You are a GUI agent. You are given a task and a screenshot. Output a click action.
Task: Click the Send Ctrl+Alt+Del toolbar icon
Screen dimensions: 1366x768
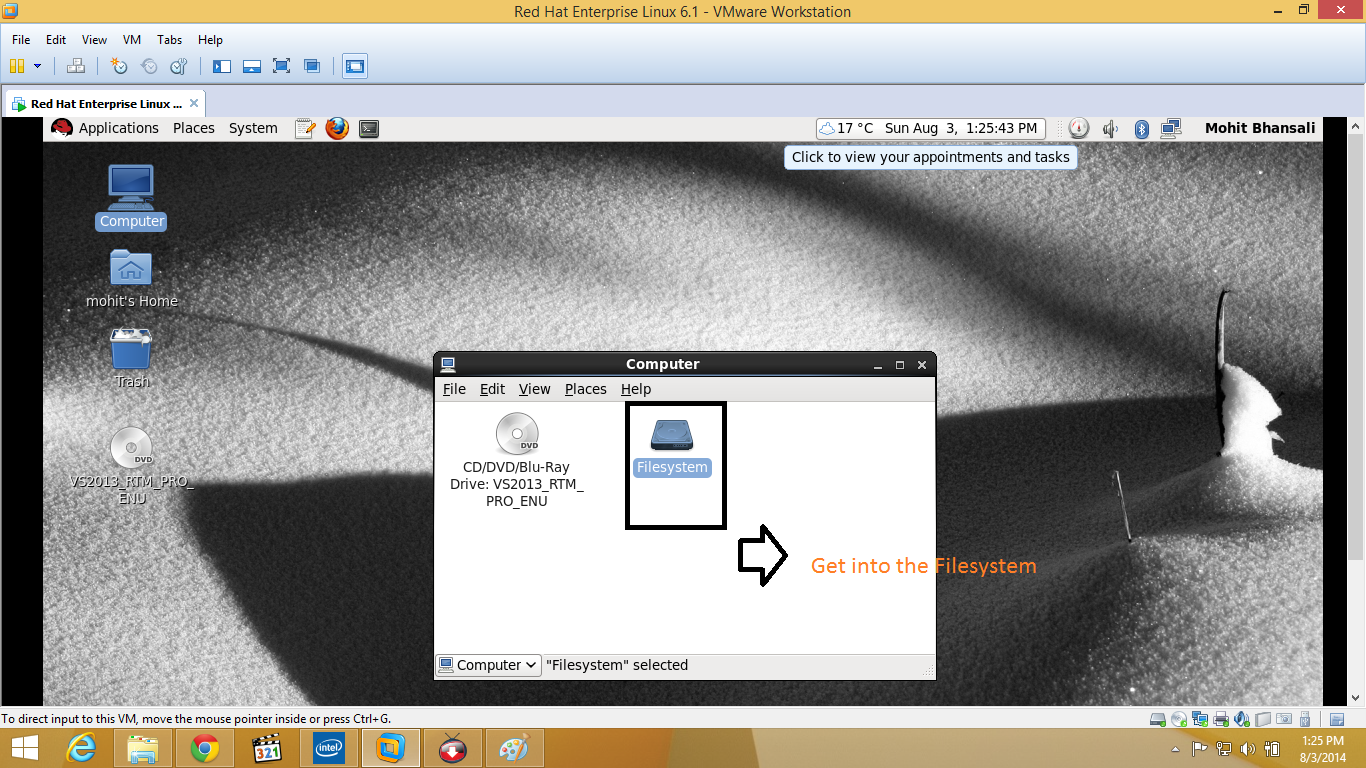tap(76, 66)
